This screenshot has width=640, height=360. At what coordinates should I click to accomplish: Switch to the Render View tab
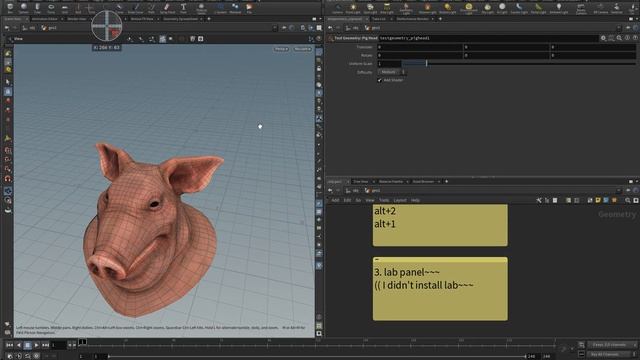77,19
